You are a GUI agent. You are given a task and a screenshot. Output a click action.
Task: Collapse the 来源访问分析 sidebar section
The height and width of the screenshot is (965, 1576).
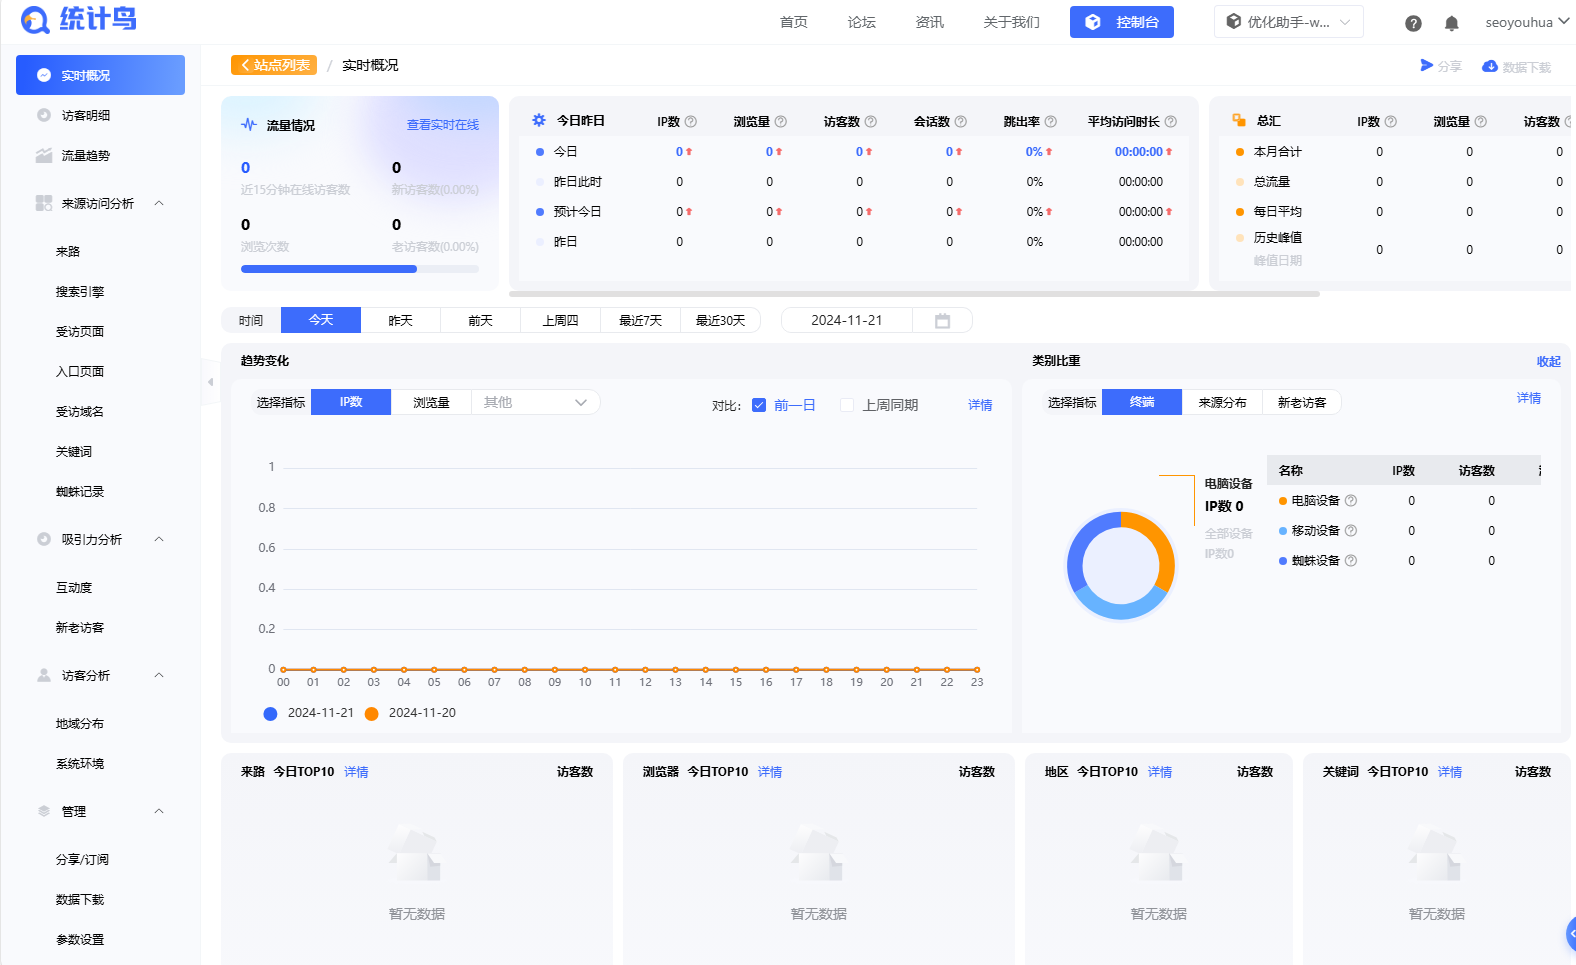coord(159,203)
